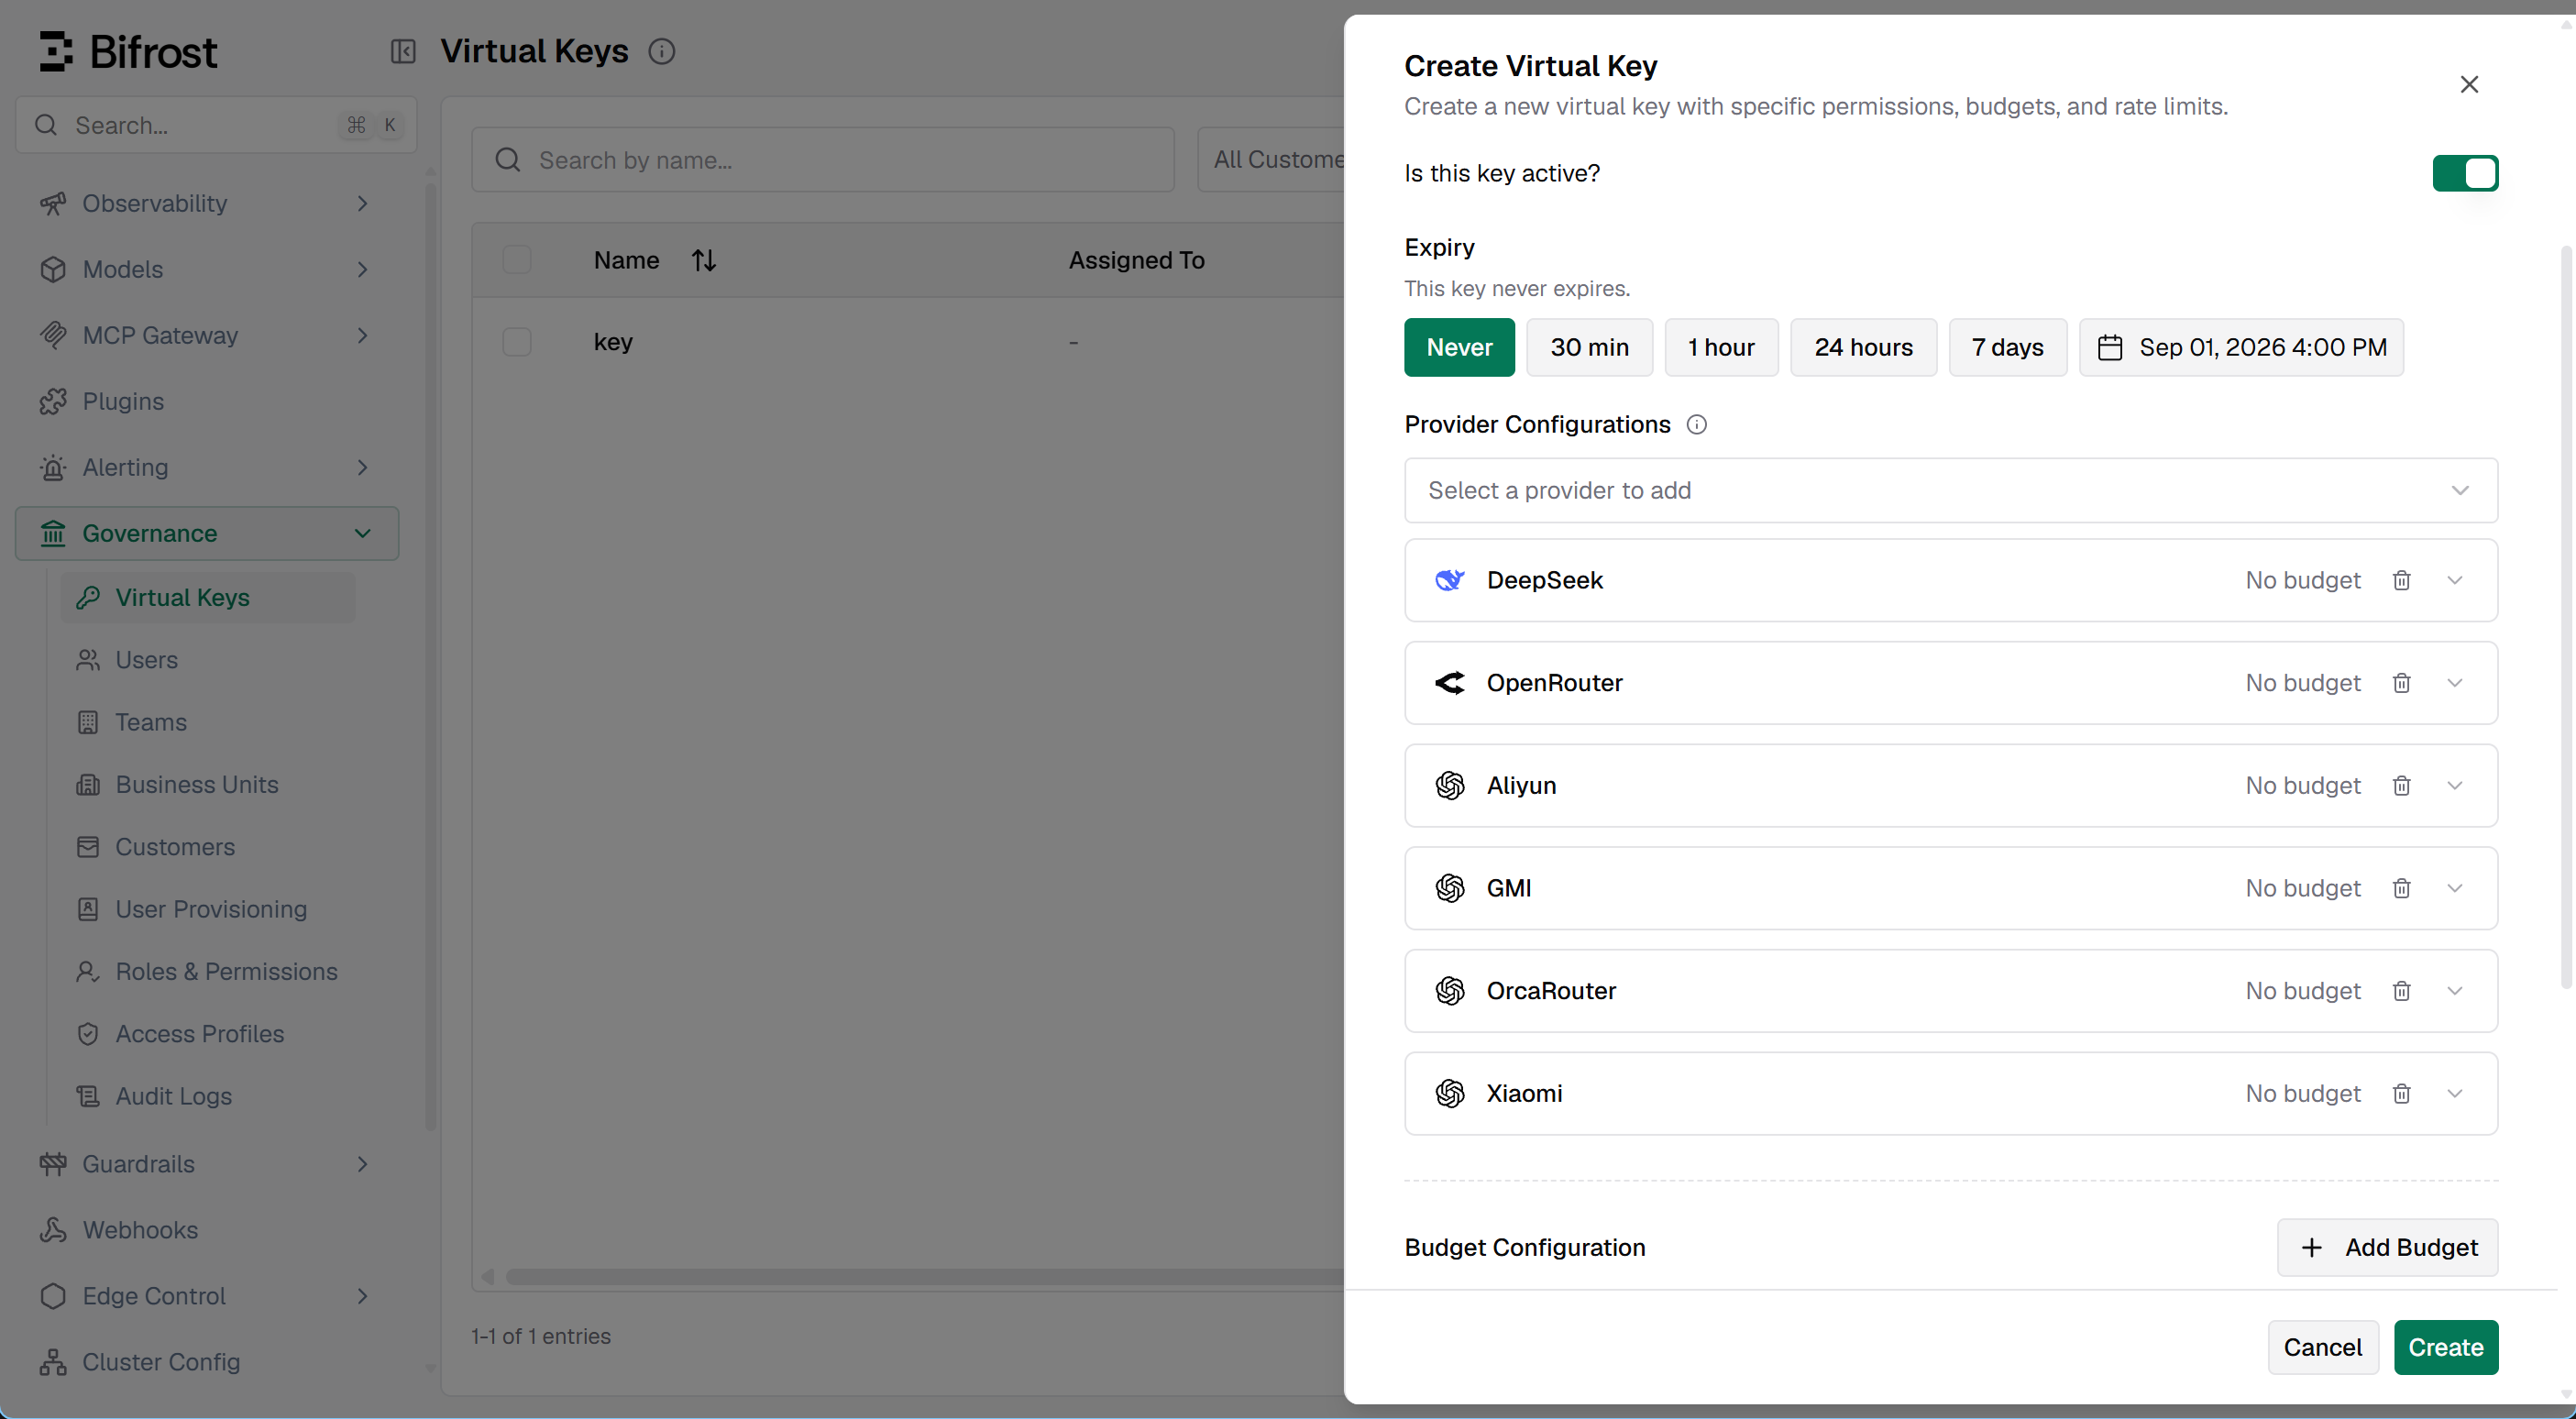
Task: Click the search magnifier in sidebar
Action: pyautogui.click(x=46, y=126)
